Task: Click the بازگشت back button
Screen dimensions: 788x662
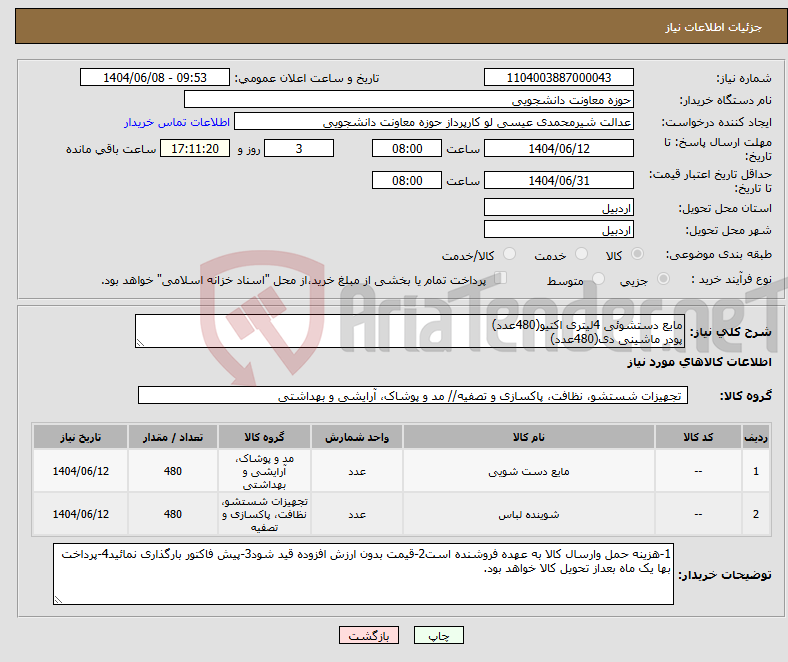Action: (369, 635)
